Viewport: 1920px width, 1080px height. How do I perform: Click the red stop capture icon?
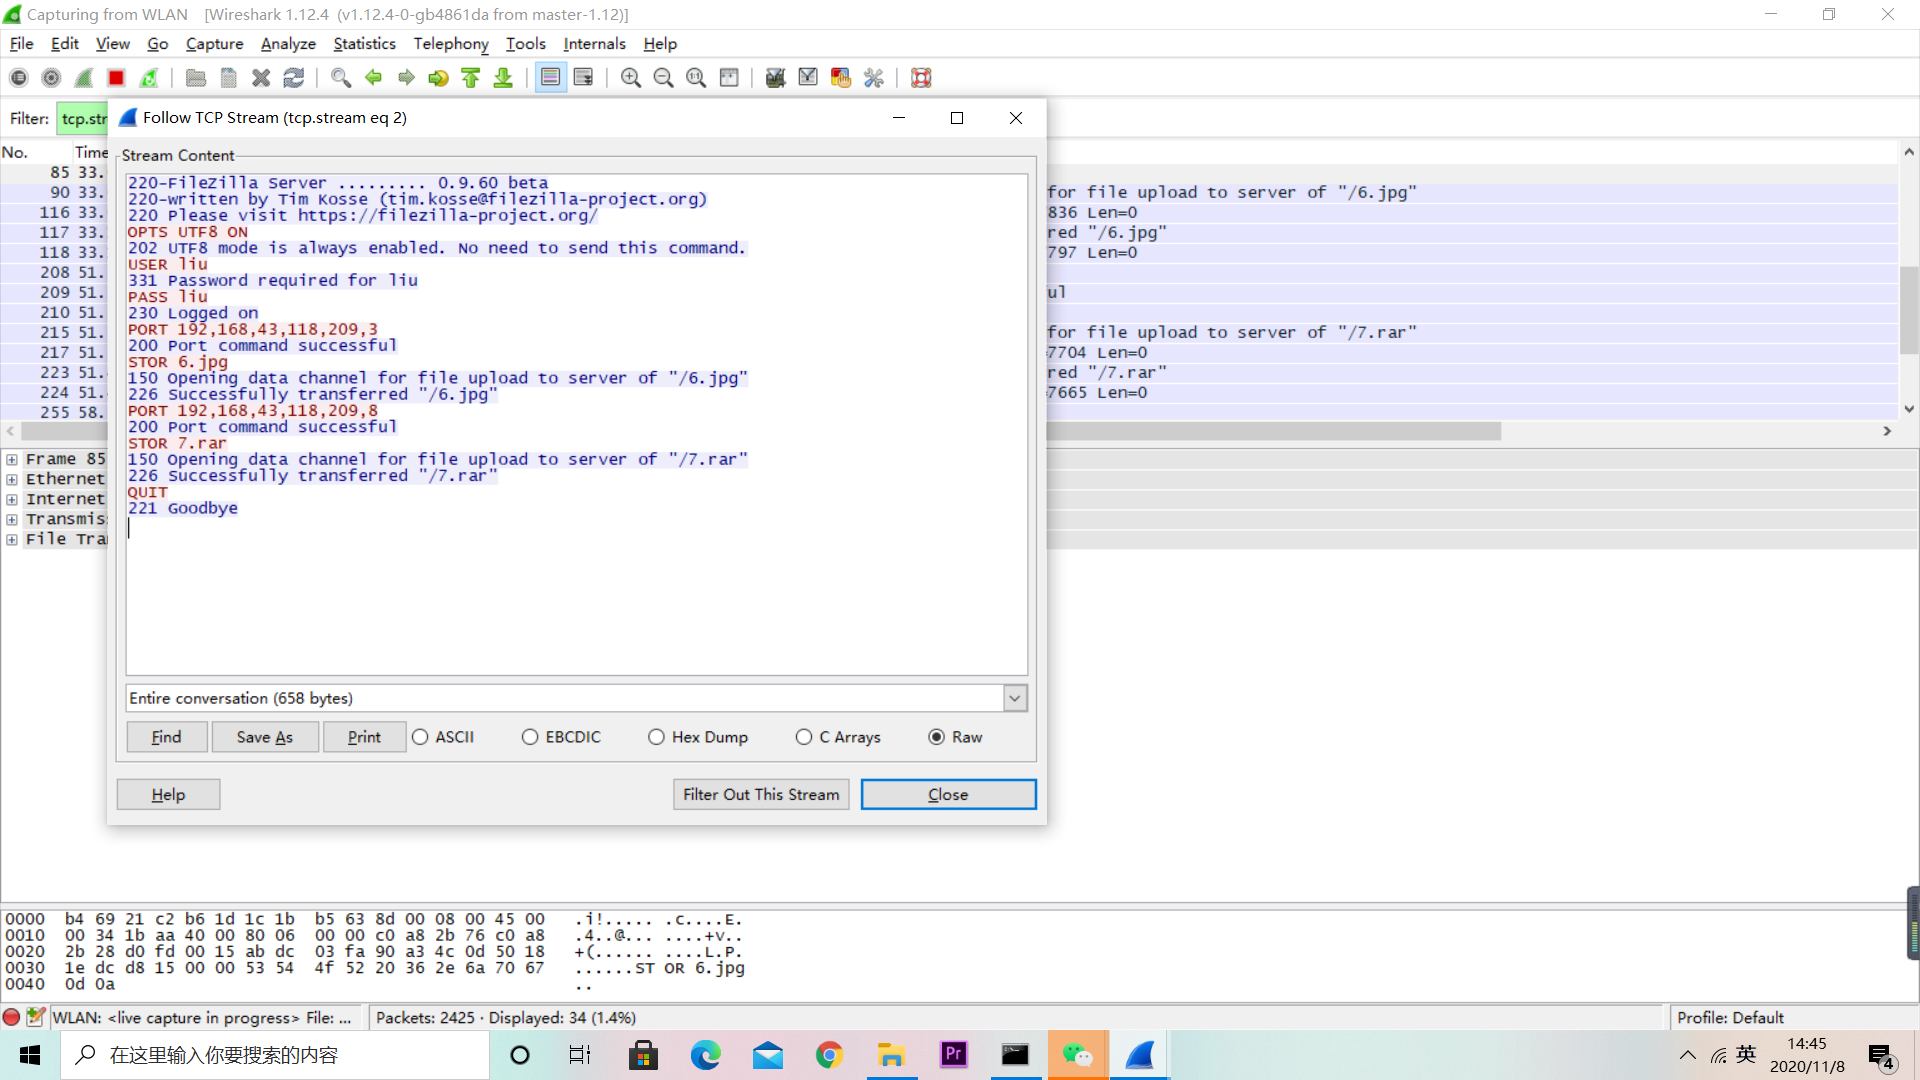coord(116,78)
